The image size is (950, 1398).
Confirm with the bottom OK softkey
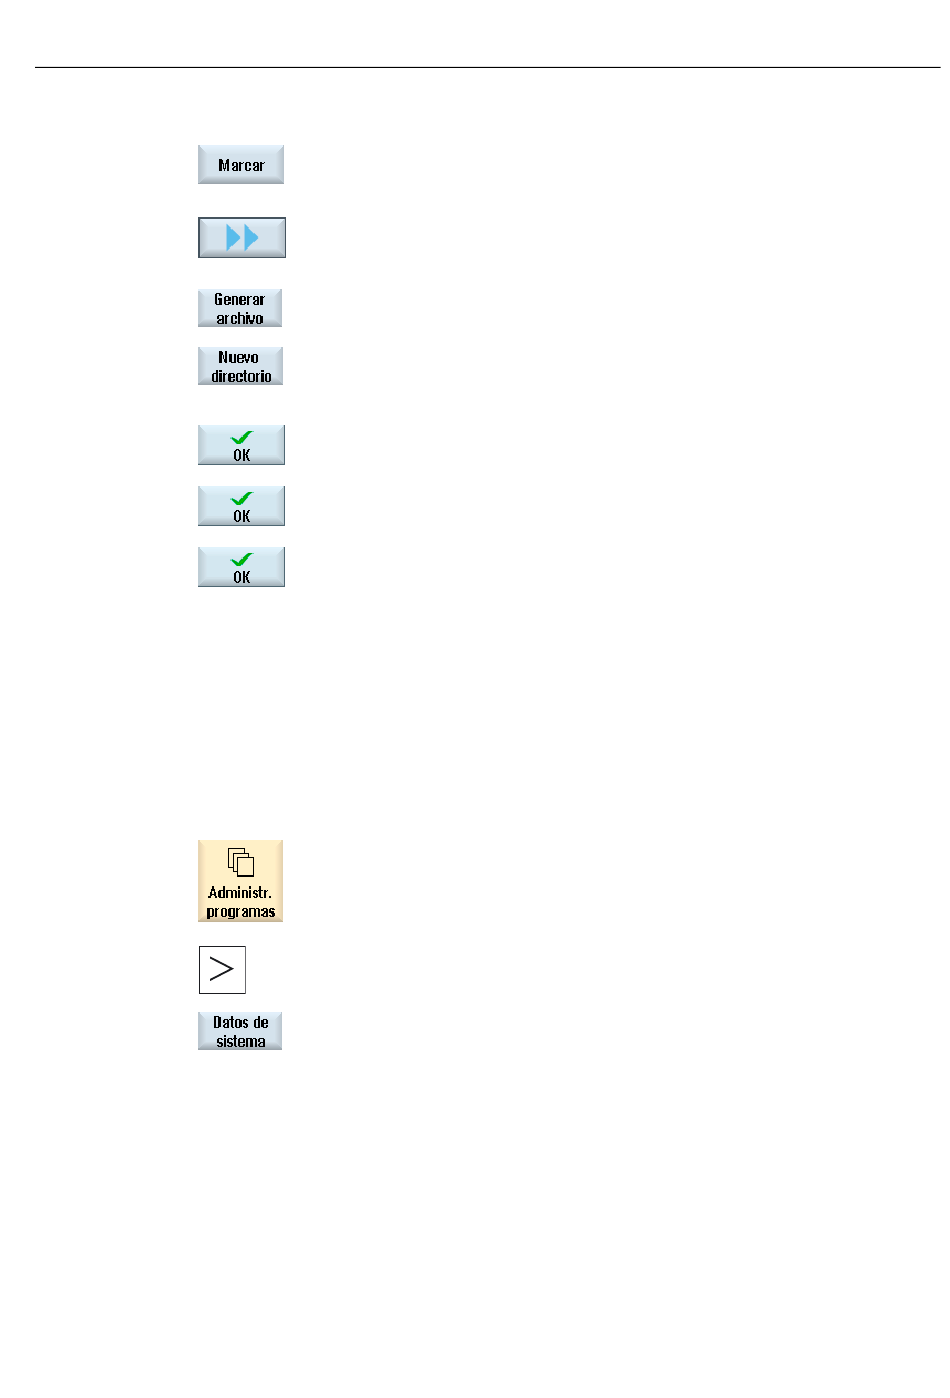coord(241,567)
